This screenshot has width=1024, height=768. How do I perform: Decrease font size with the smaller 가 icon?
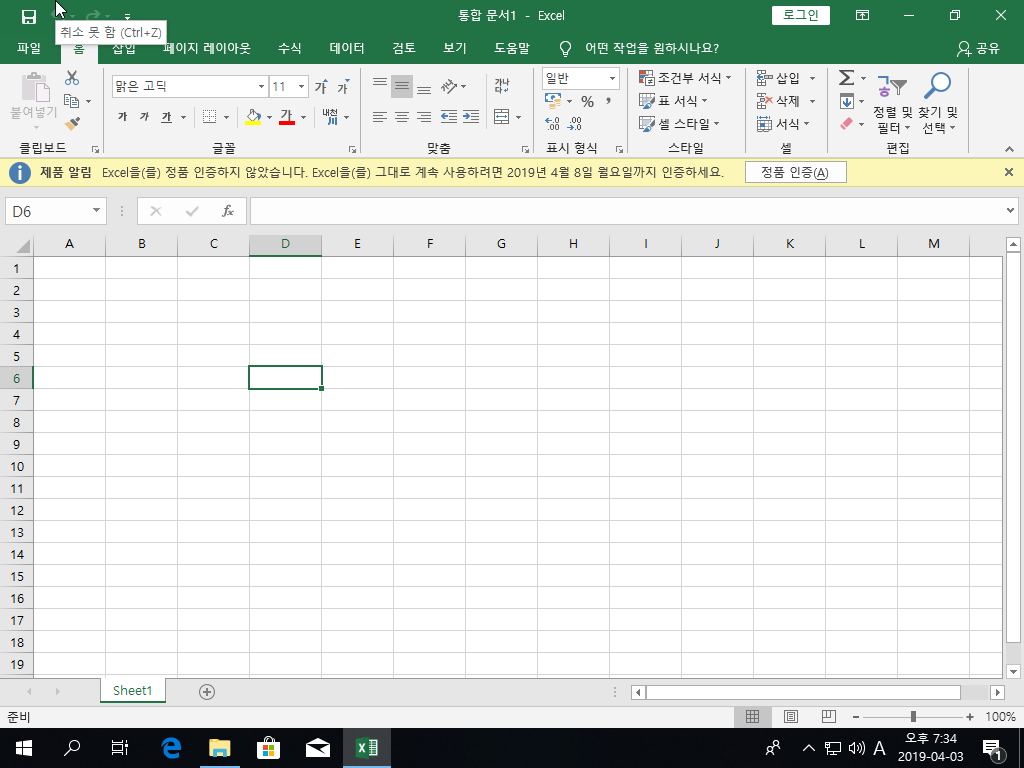(x=344, y=86)
